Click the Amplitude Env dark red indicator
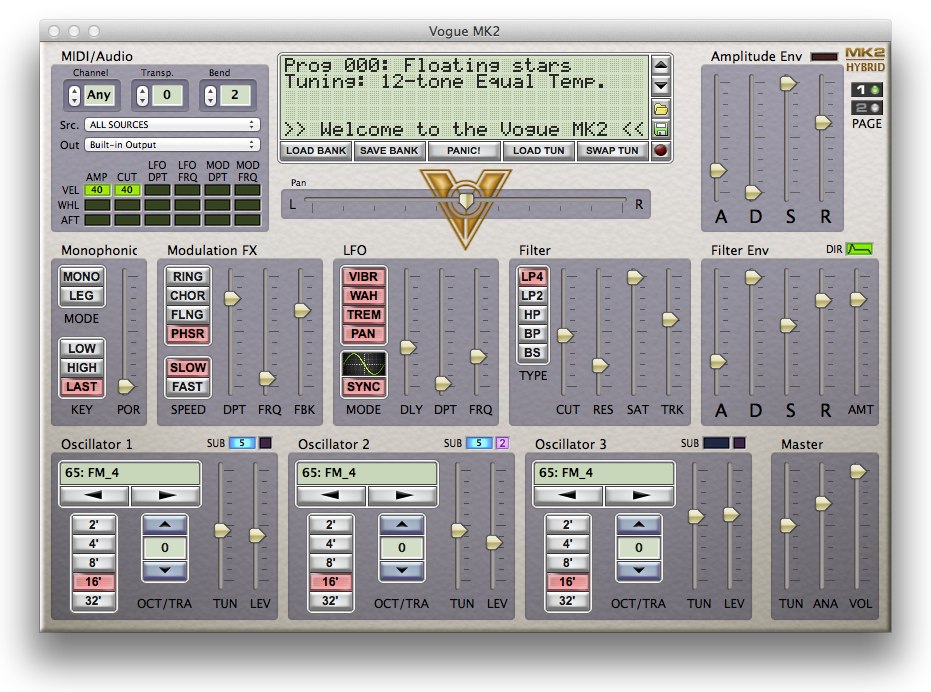931x692 pixels. click(x=824, y=56)
